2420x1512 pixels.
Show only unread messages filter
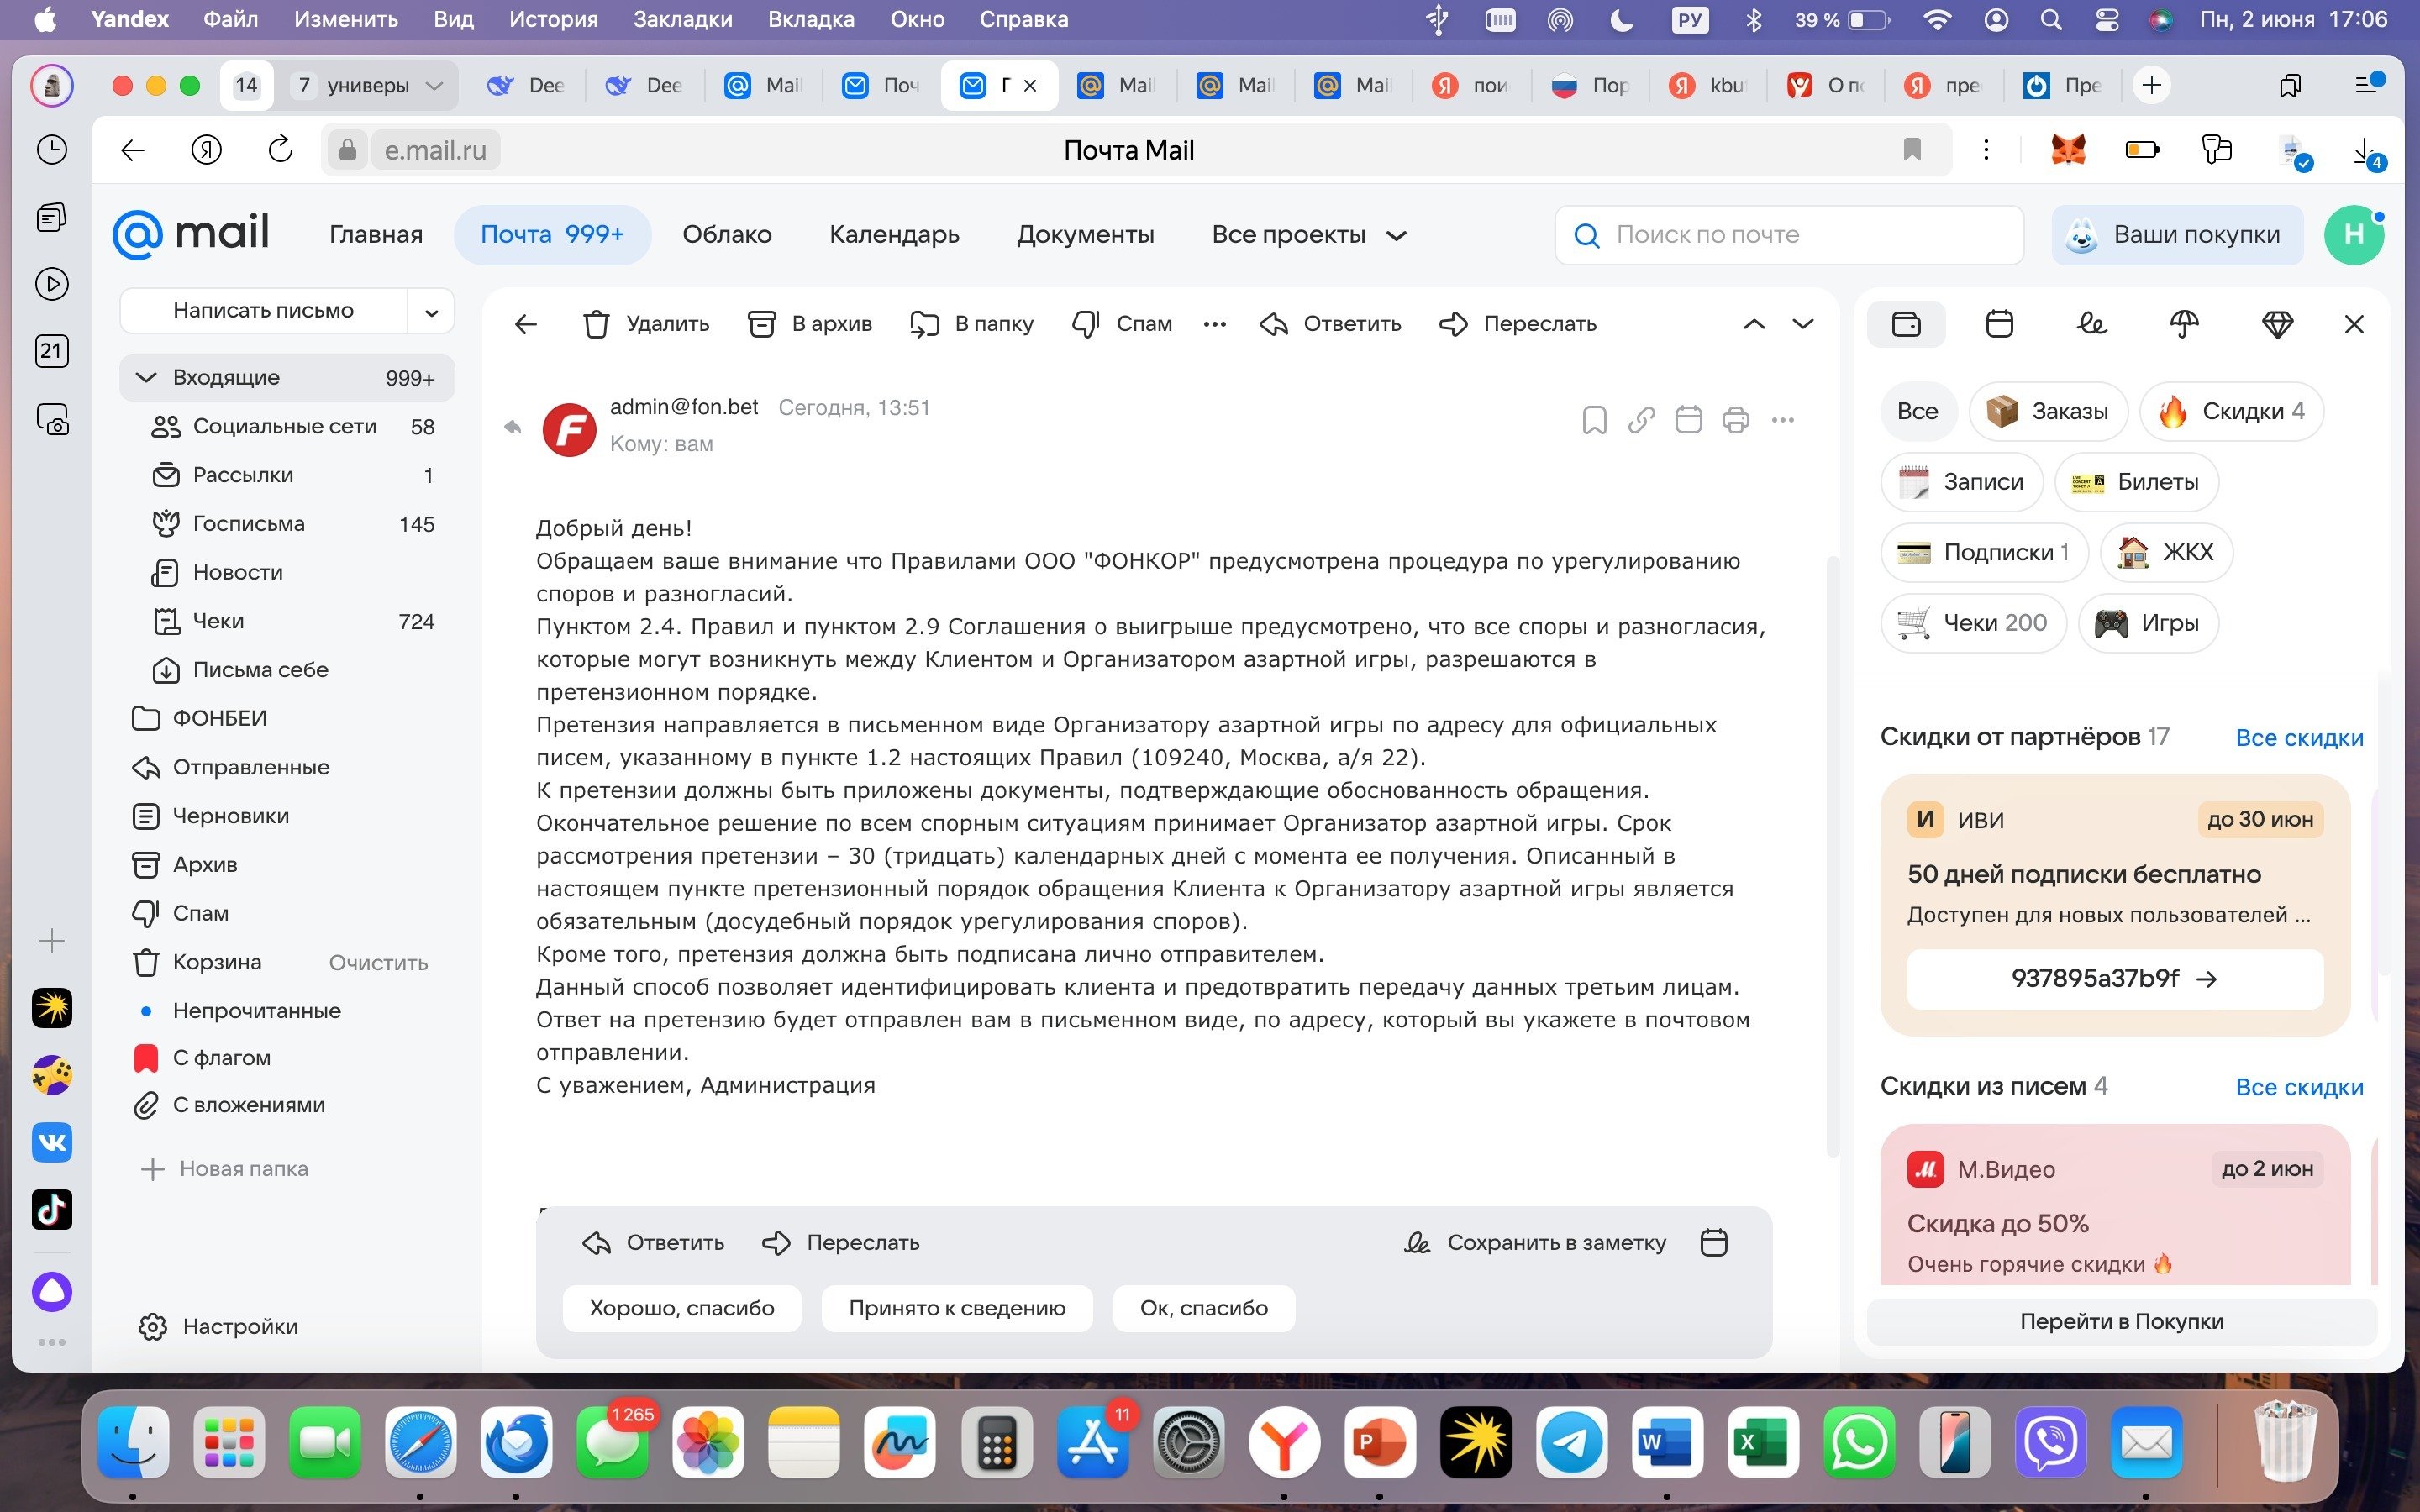[x=256, y=1010]
